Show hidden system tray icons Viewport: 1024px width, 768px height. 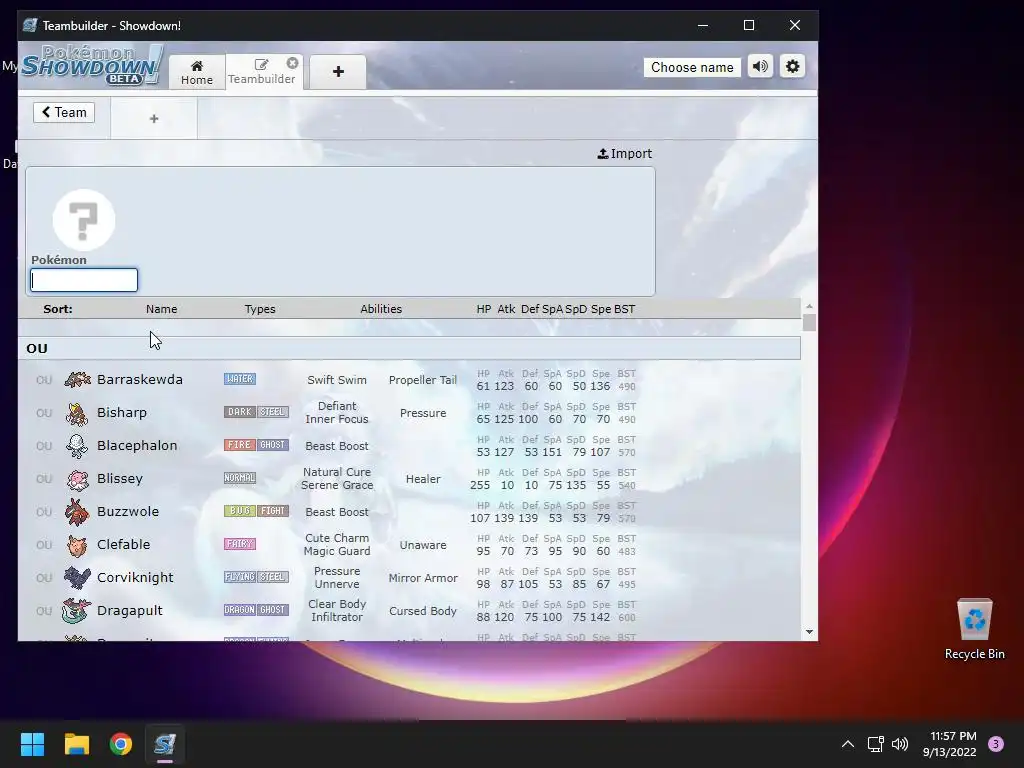click(848, 744)
